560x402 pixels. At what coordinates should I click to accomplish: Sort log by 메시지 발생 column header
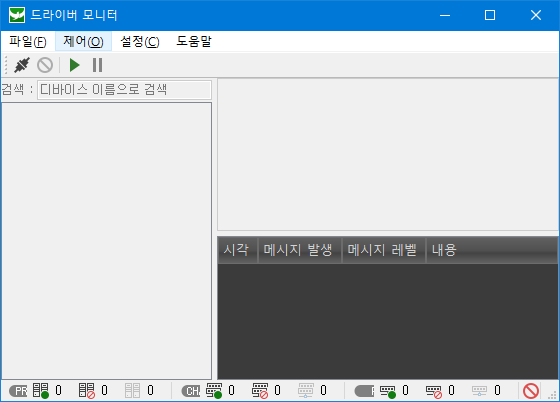[x=299, y=250]
